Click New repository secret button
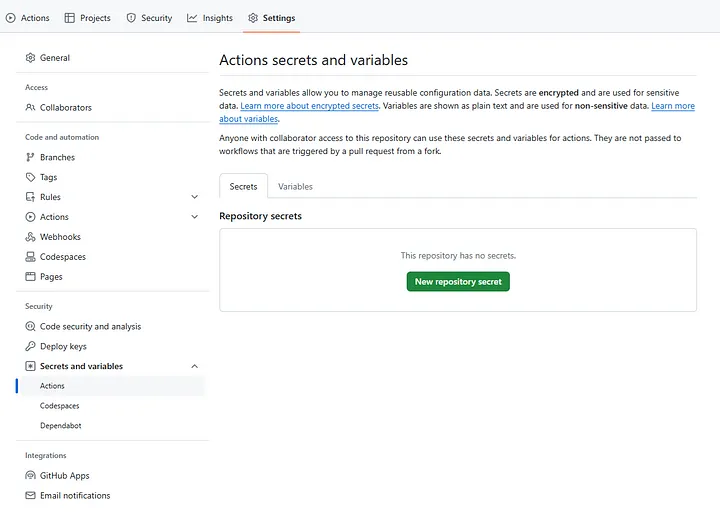720x512 pixels. tap(458, 281)
